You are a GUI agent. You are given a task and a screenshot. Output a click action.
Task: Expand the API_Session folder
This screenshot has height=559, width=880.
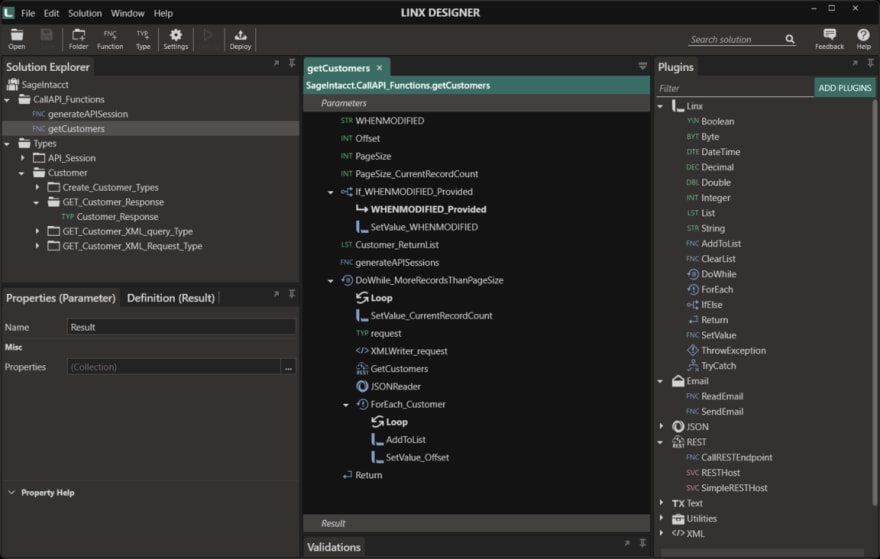pos(22,158)
